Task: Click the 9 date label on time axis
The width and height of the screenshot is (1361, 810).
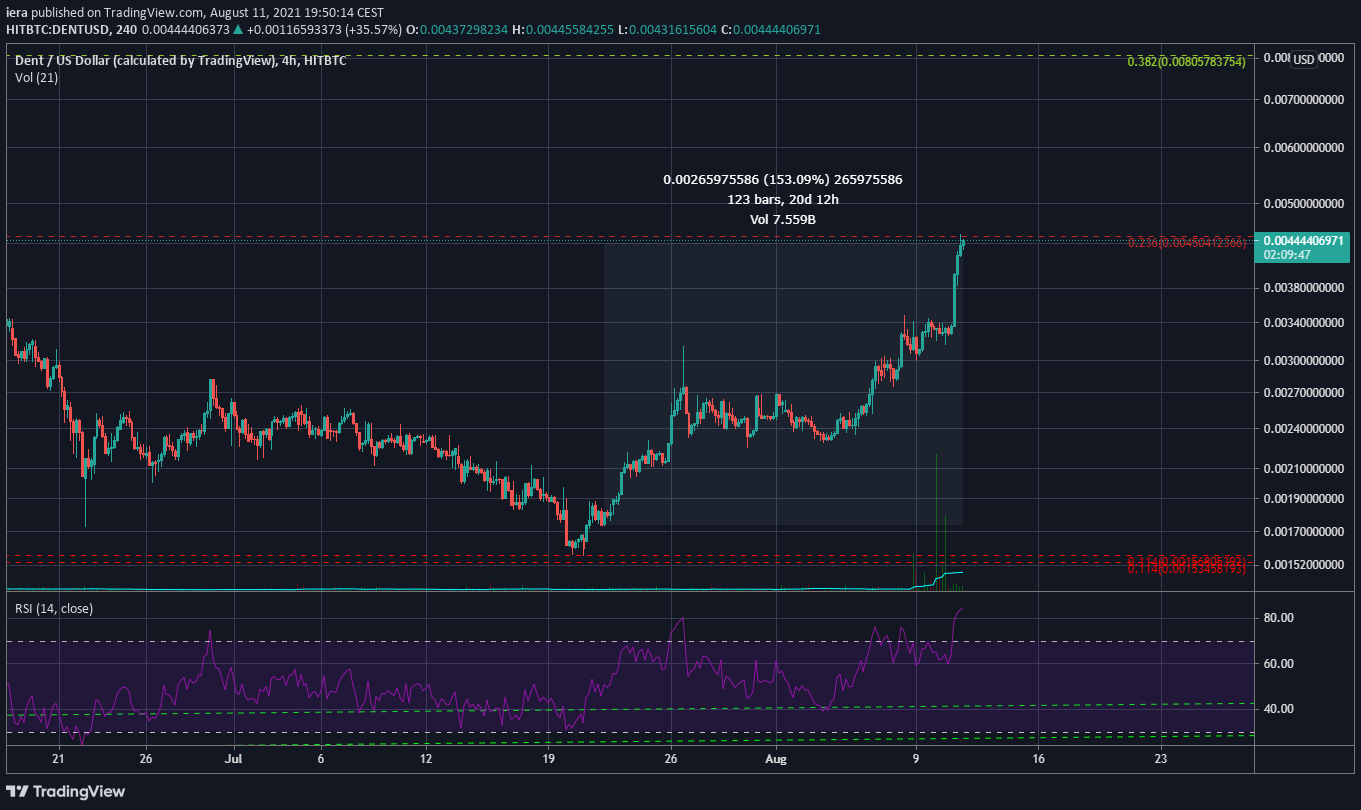Action: tap(916, 759)
